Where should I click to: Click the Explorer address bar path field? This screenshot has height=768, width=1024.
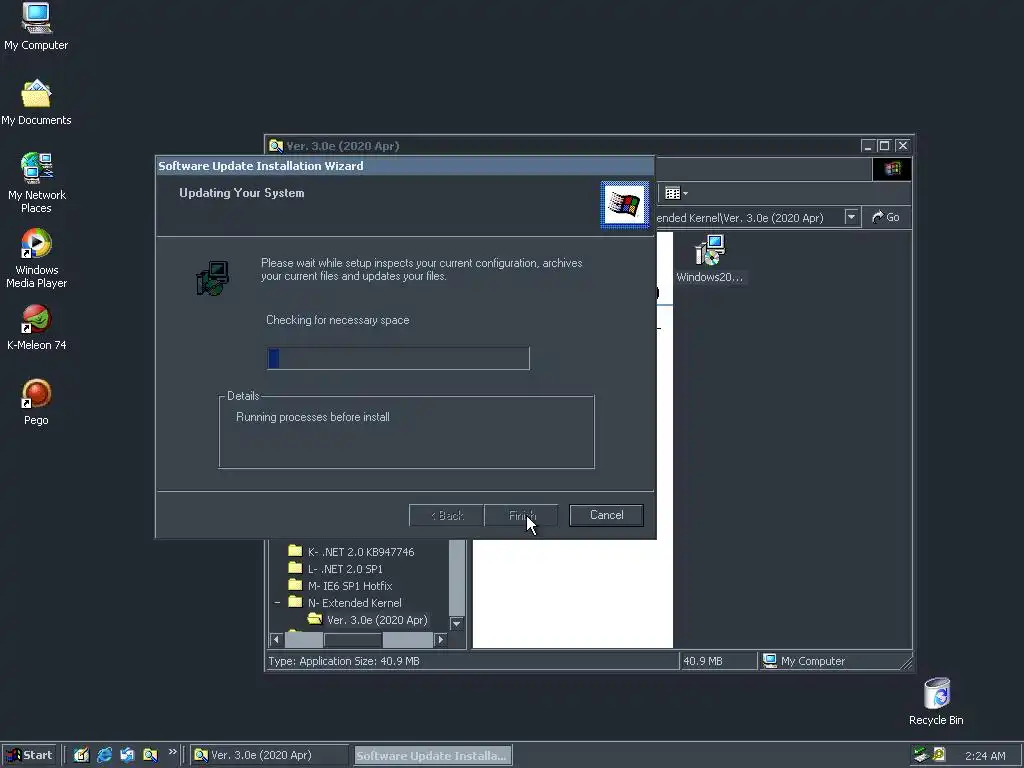tap(748, 217)
